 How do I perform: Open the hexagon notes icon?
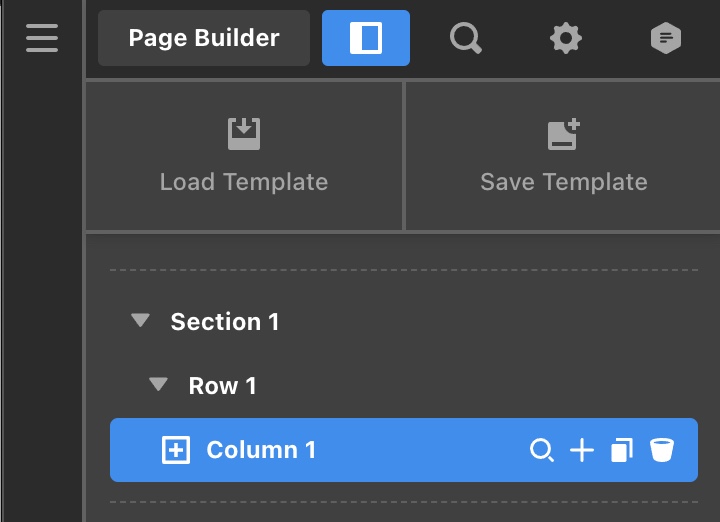[666, 38]
